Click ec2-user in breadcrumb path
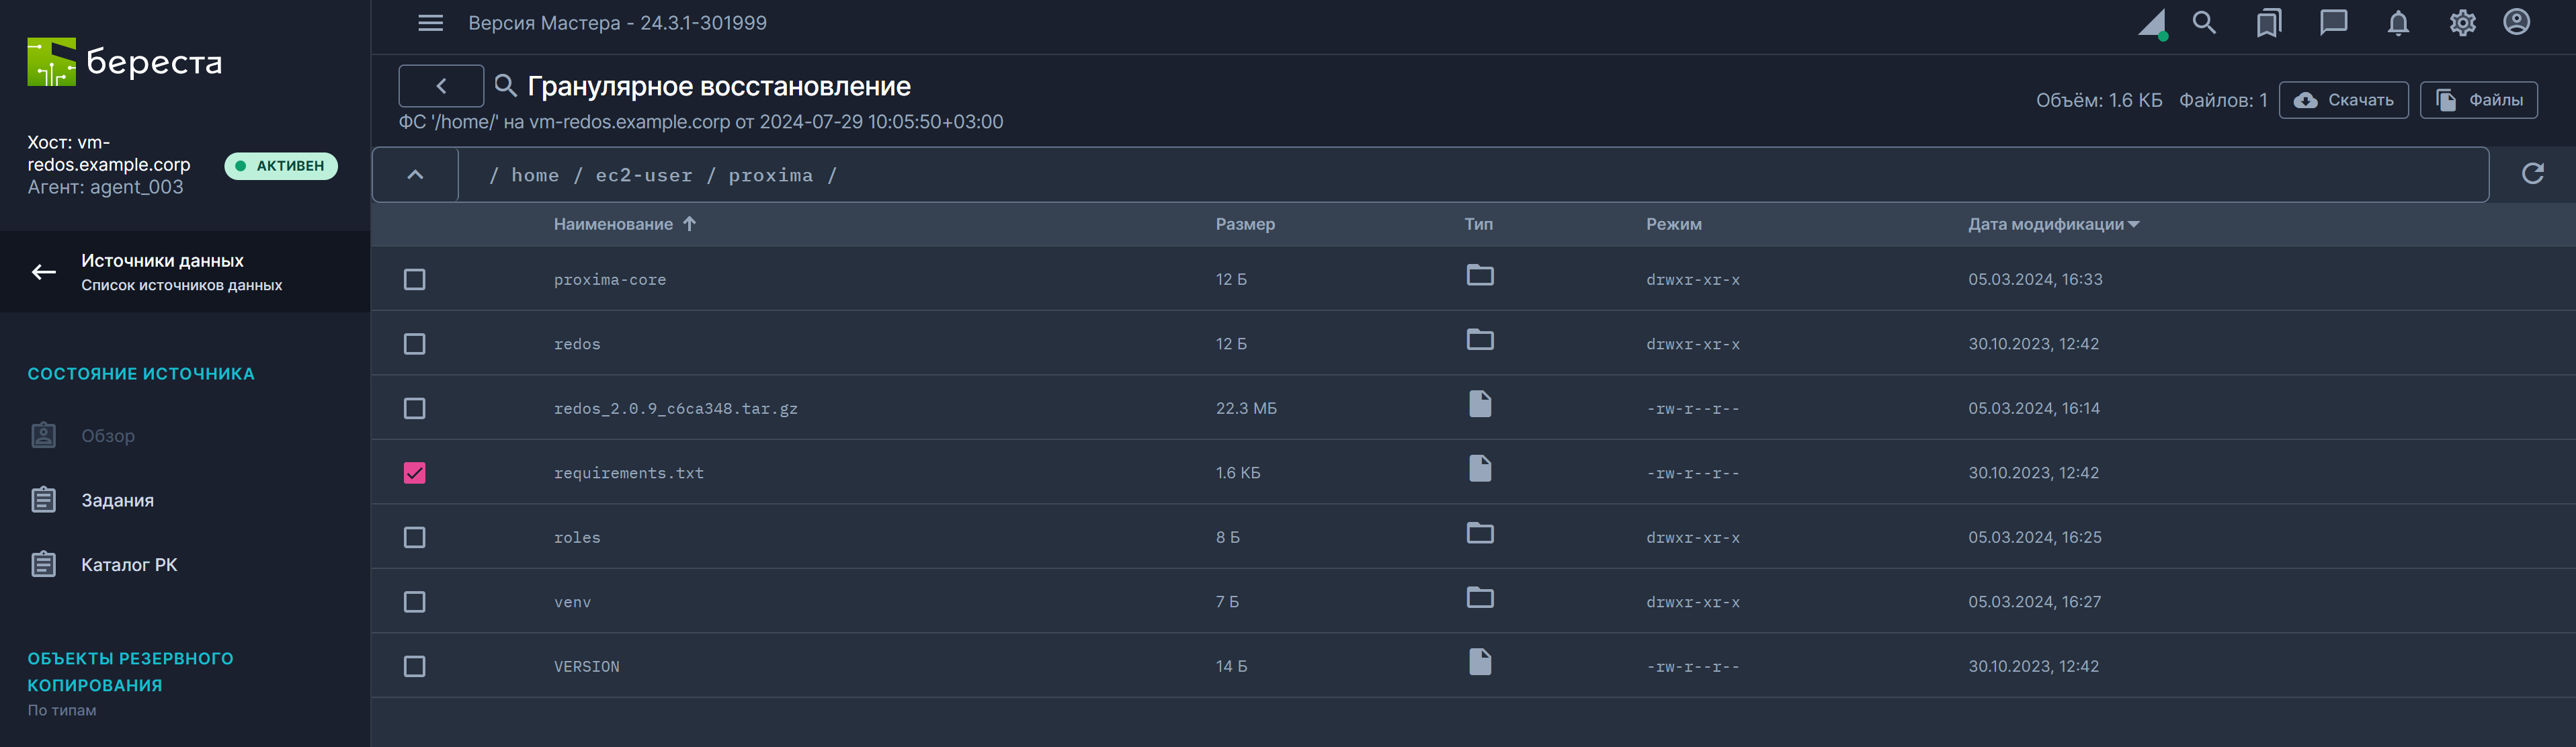 tap(643, 176)
